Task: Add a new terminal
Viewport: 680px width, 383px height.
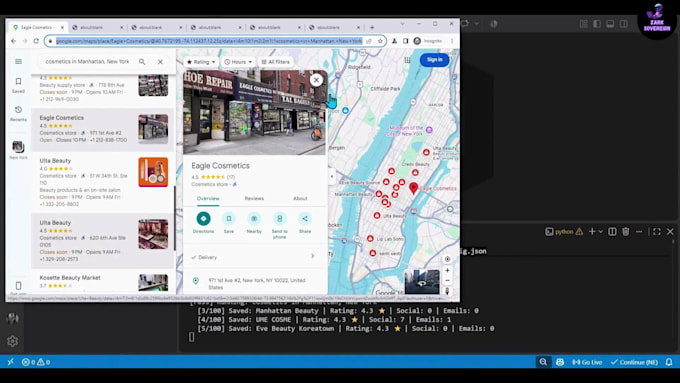Action: coord(592,232)
